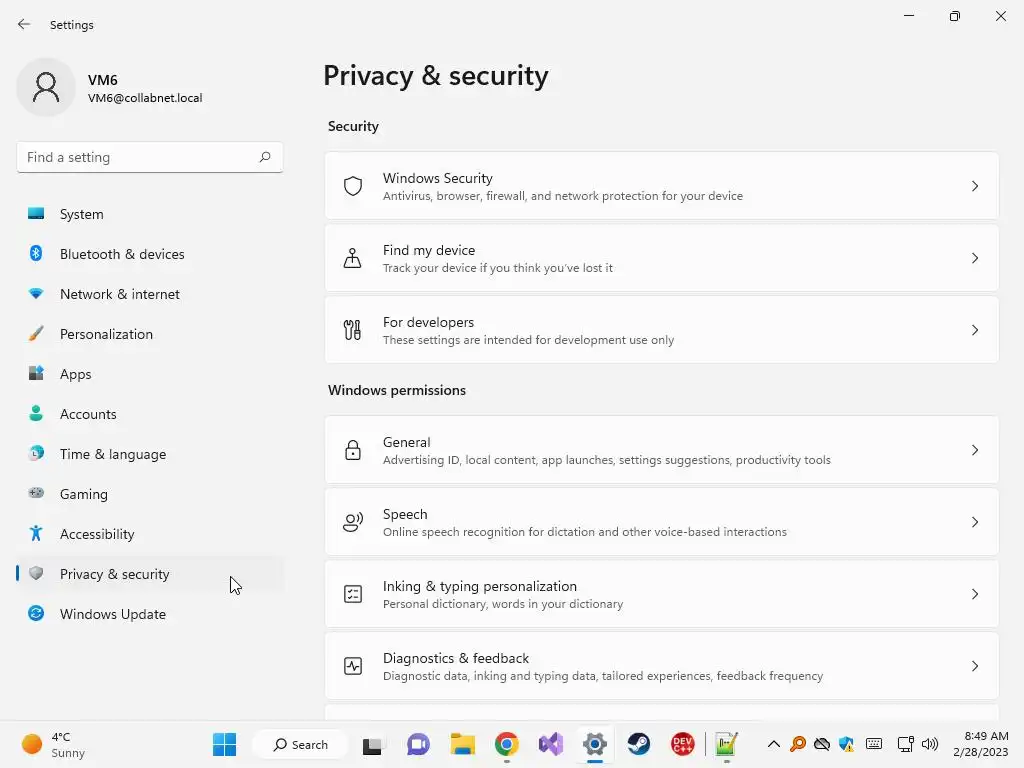Open Bluetooth & devices in sidebar
1024x768 pixels.
(x=122, y=254)
